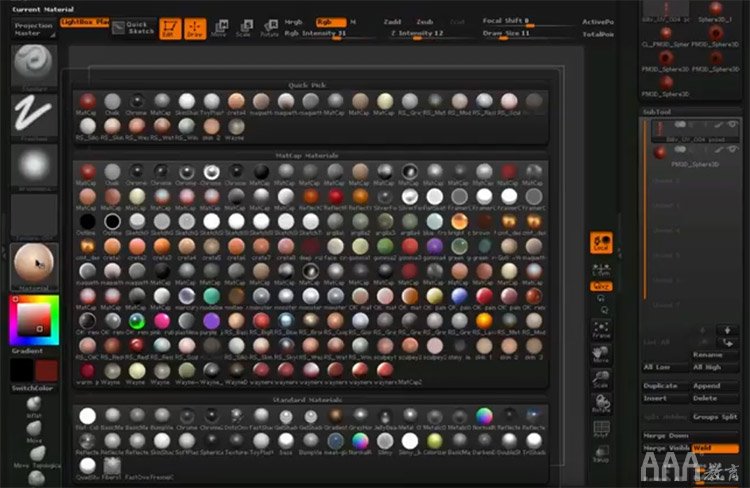Toggle the Local symmetry button
Screen dimensions: 750x488
pos(601,242)
